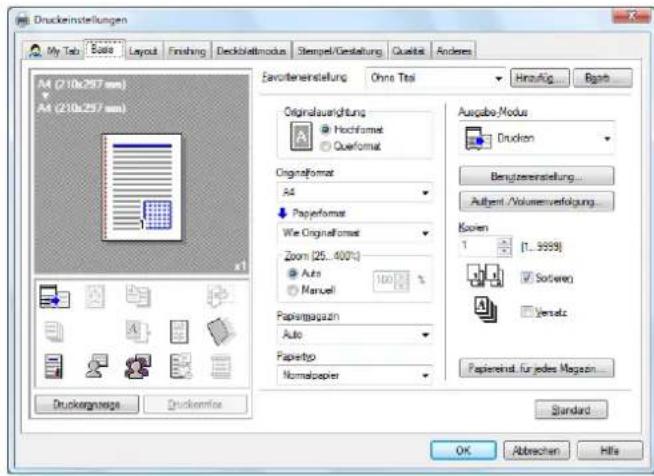Expand the Papiertyp dropdown showing Normalpapier
654x476 pixels.
tap(355, 375)
